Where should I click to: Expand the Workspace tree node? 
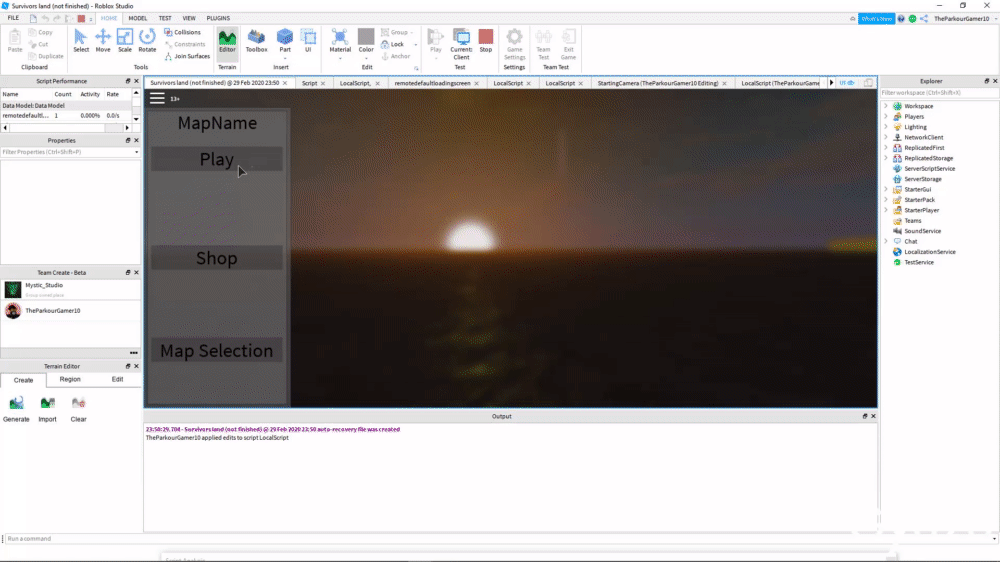click(886, 106)
